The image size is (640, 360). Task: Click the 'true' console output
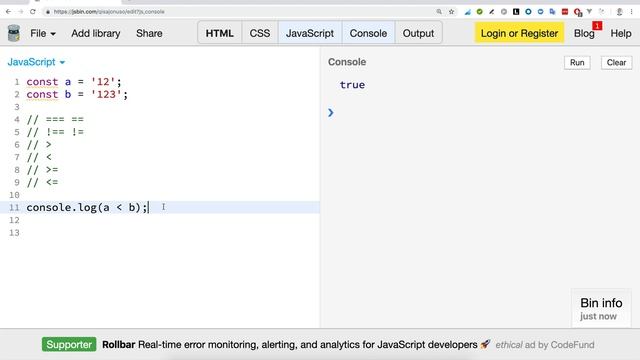pos(352,85)
